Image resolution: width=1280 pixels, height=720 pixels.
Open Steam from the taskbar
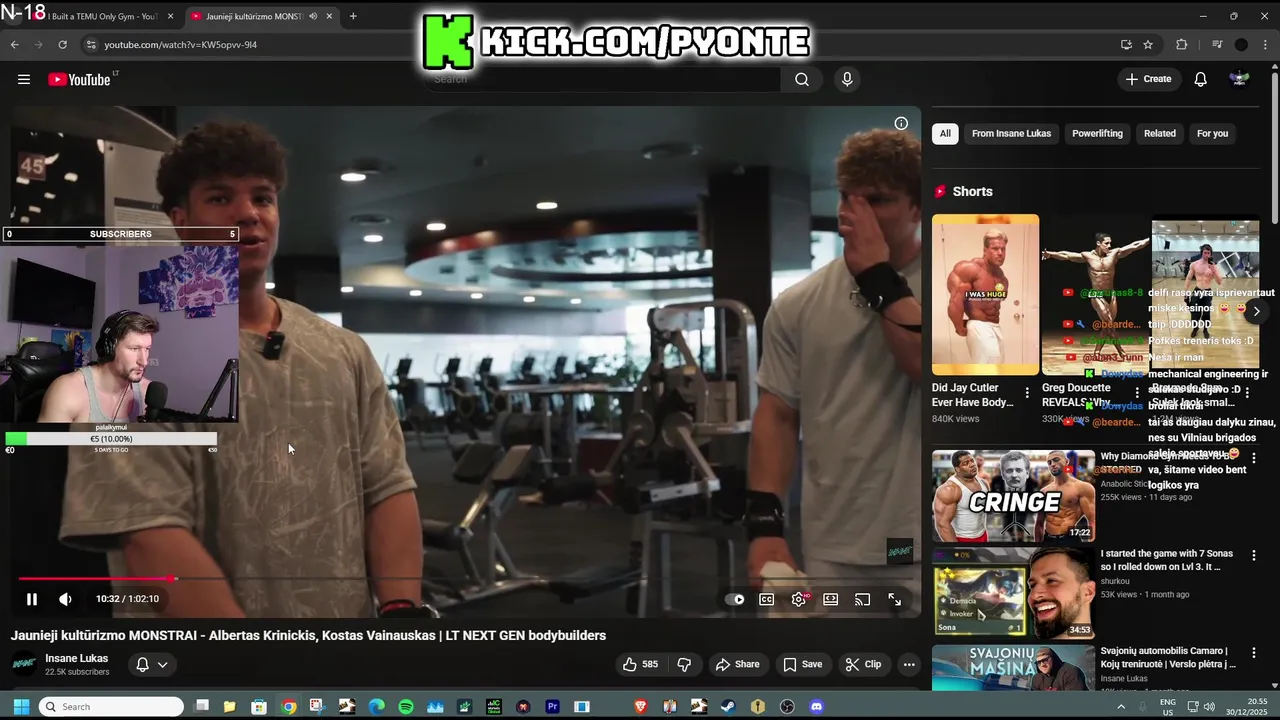[728, 707]
